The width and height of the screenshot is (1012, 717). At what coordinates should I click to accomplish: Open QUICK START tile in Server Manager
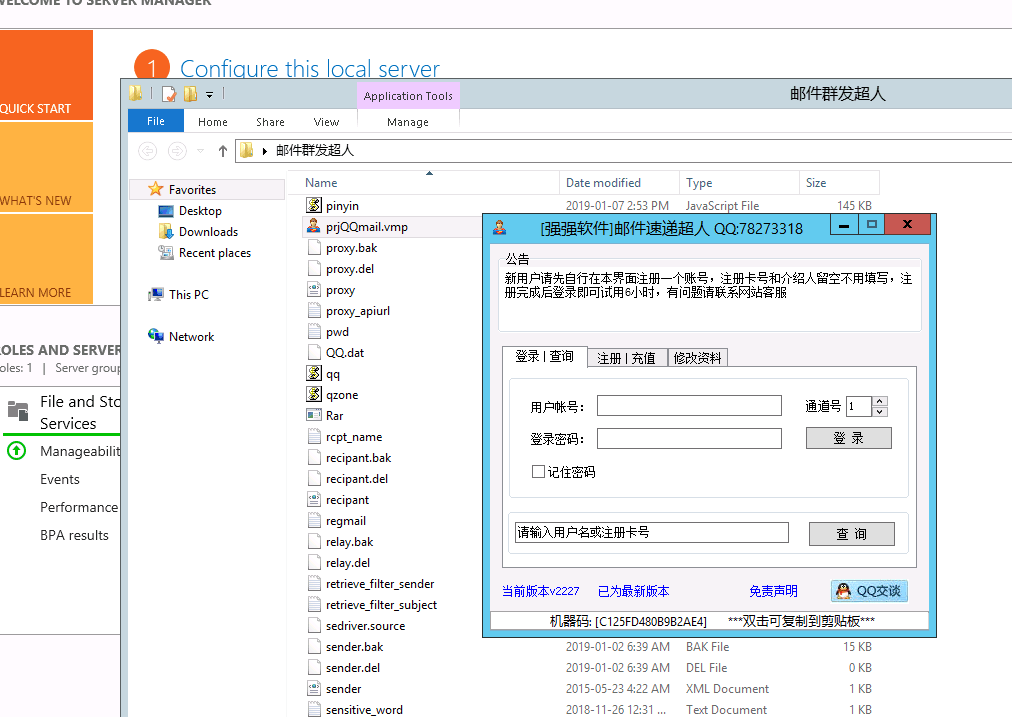[45, 75]
